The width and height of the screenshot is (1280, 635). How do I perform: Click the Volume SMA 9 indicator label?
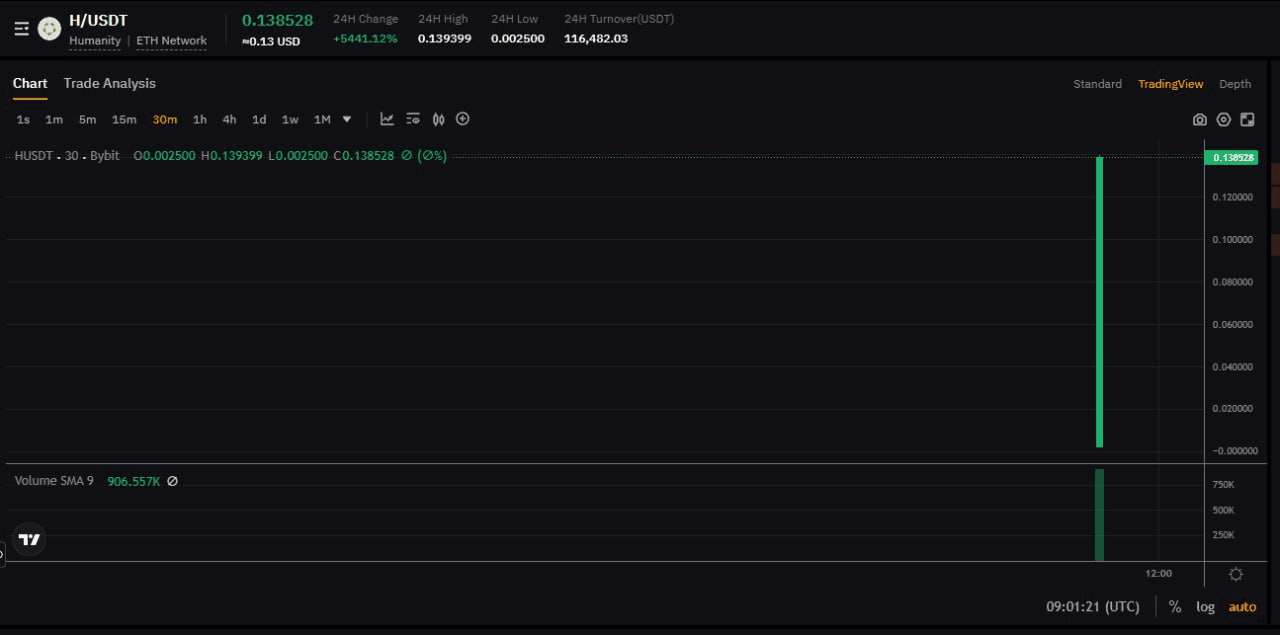(x=54, y=481)
